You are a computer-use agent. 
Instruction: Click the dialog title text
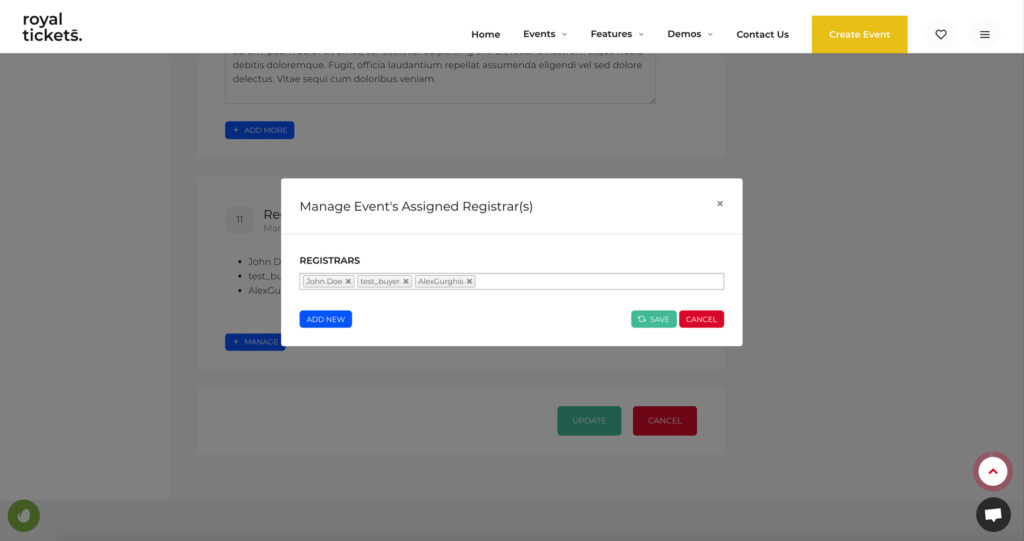pyautogui.click(x=416, y=206)
